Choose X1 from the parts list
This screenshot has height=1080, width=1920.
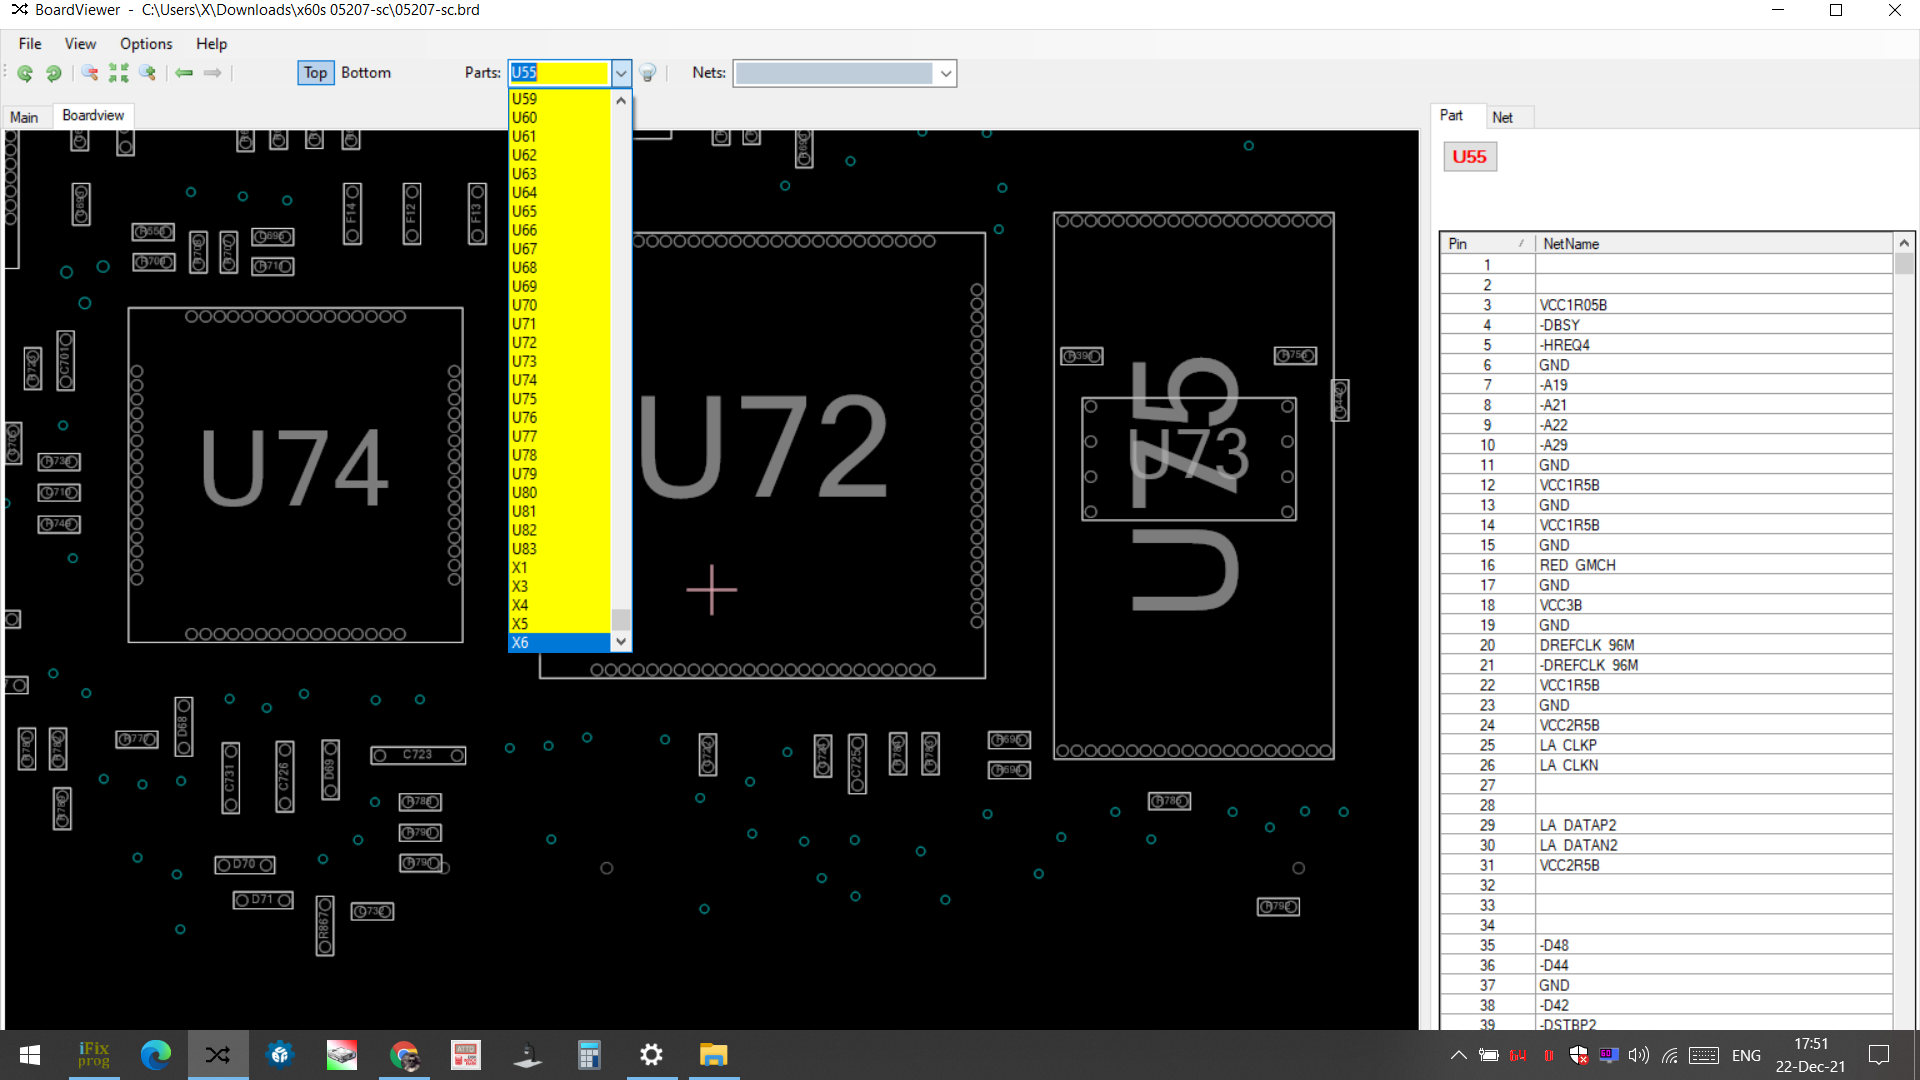click(x=560, y=568)
